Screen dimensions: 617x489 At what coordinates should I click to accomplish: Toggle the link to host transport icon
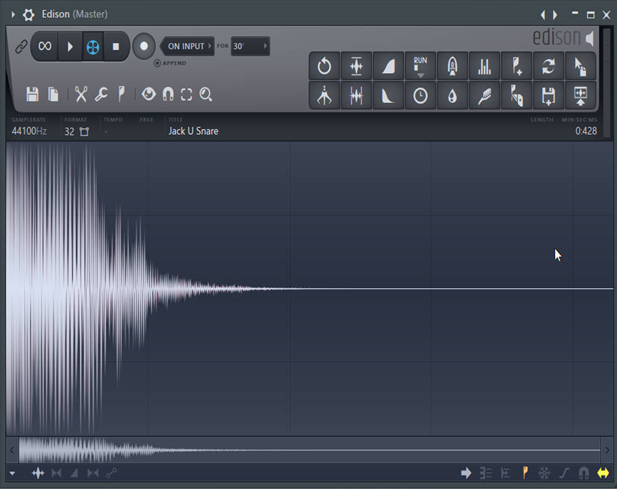(x=21, y=46)
